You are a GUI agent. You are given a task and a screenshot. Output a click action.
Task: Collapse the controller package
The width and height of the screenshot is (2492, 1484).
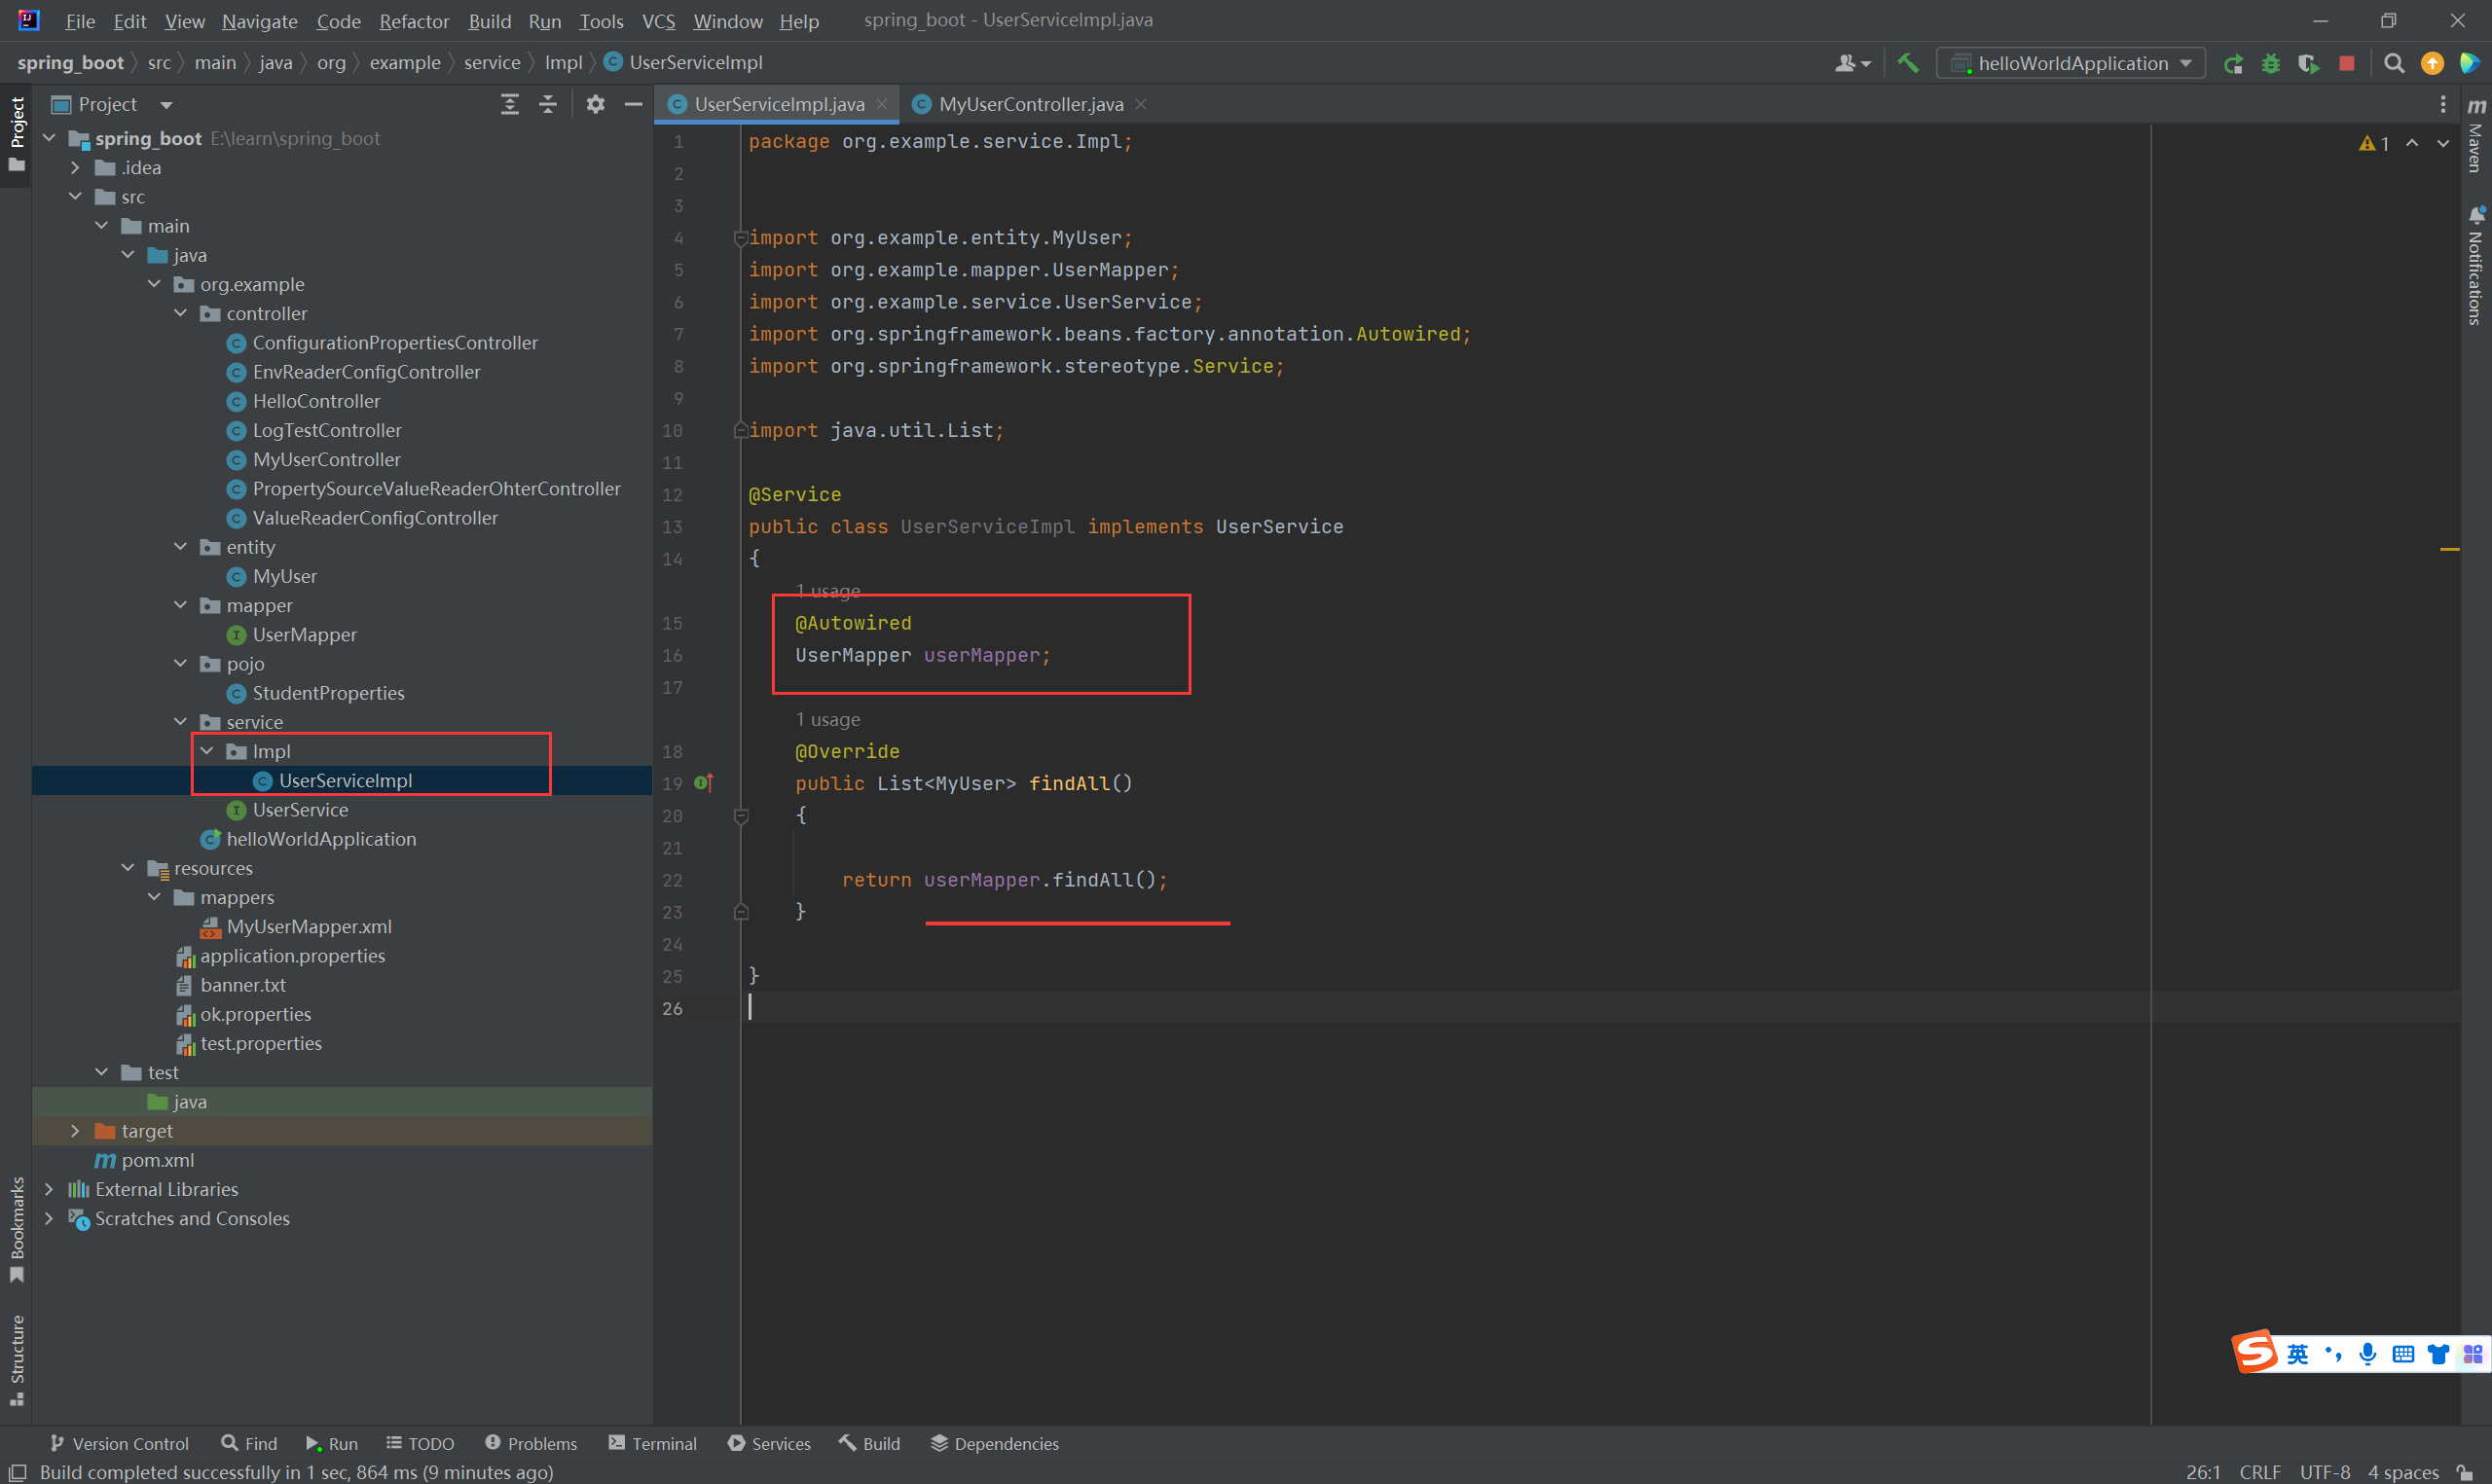pos(180,314)
